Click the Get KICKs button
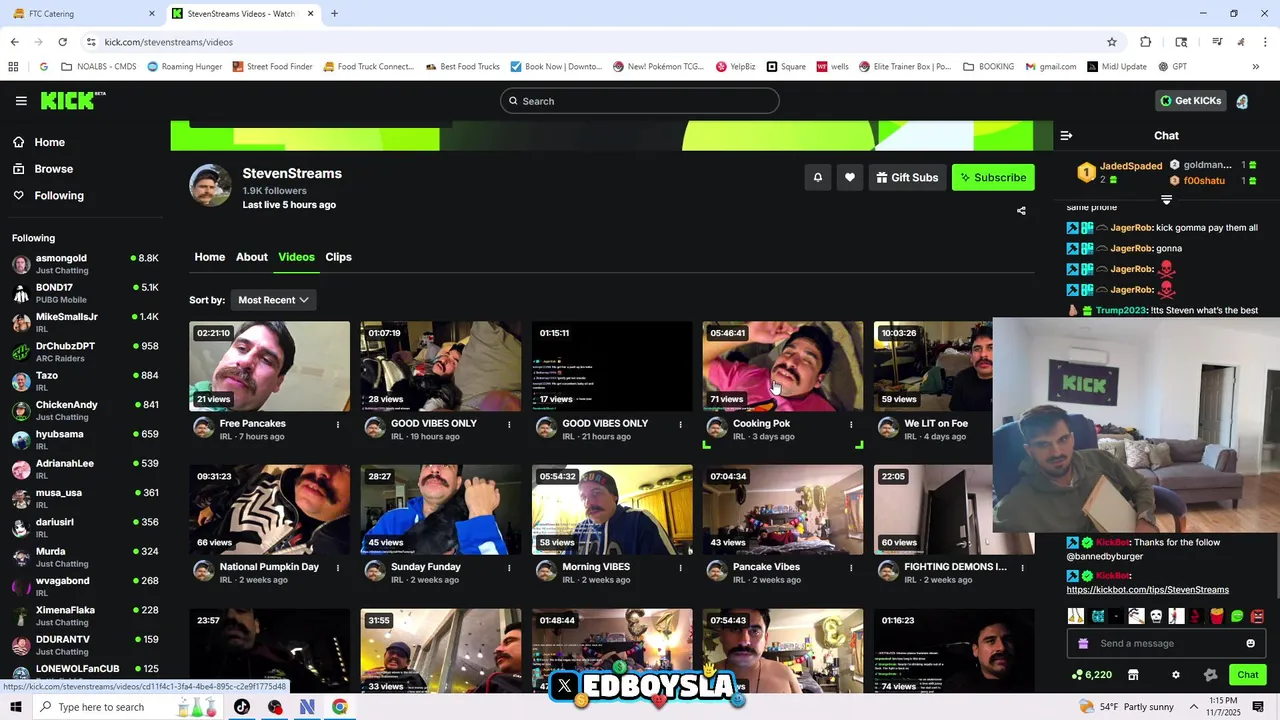Viewport: 1280px width, 720px height. tap(1190, 101)
